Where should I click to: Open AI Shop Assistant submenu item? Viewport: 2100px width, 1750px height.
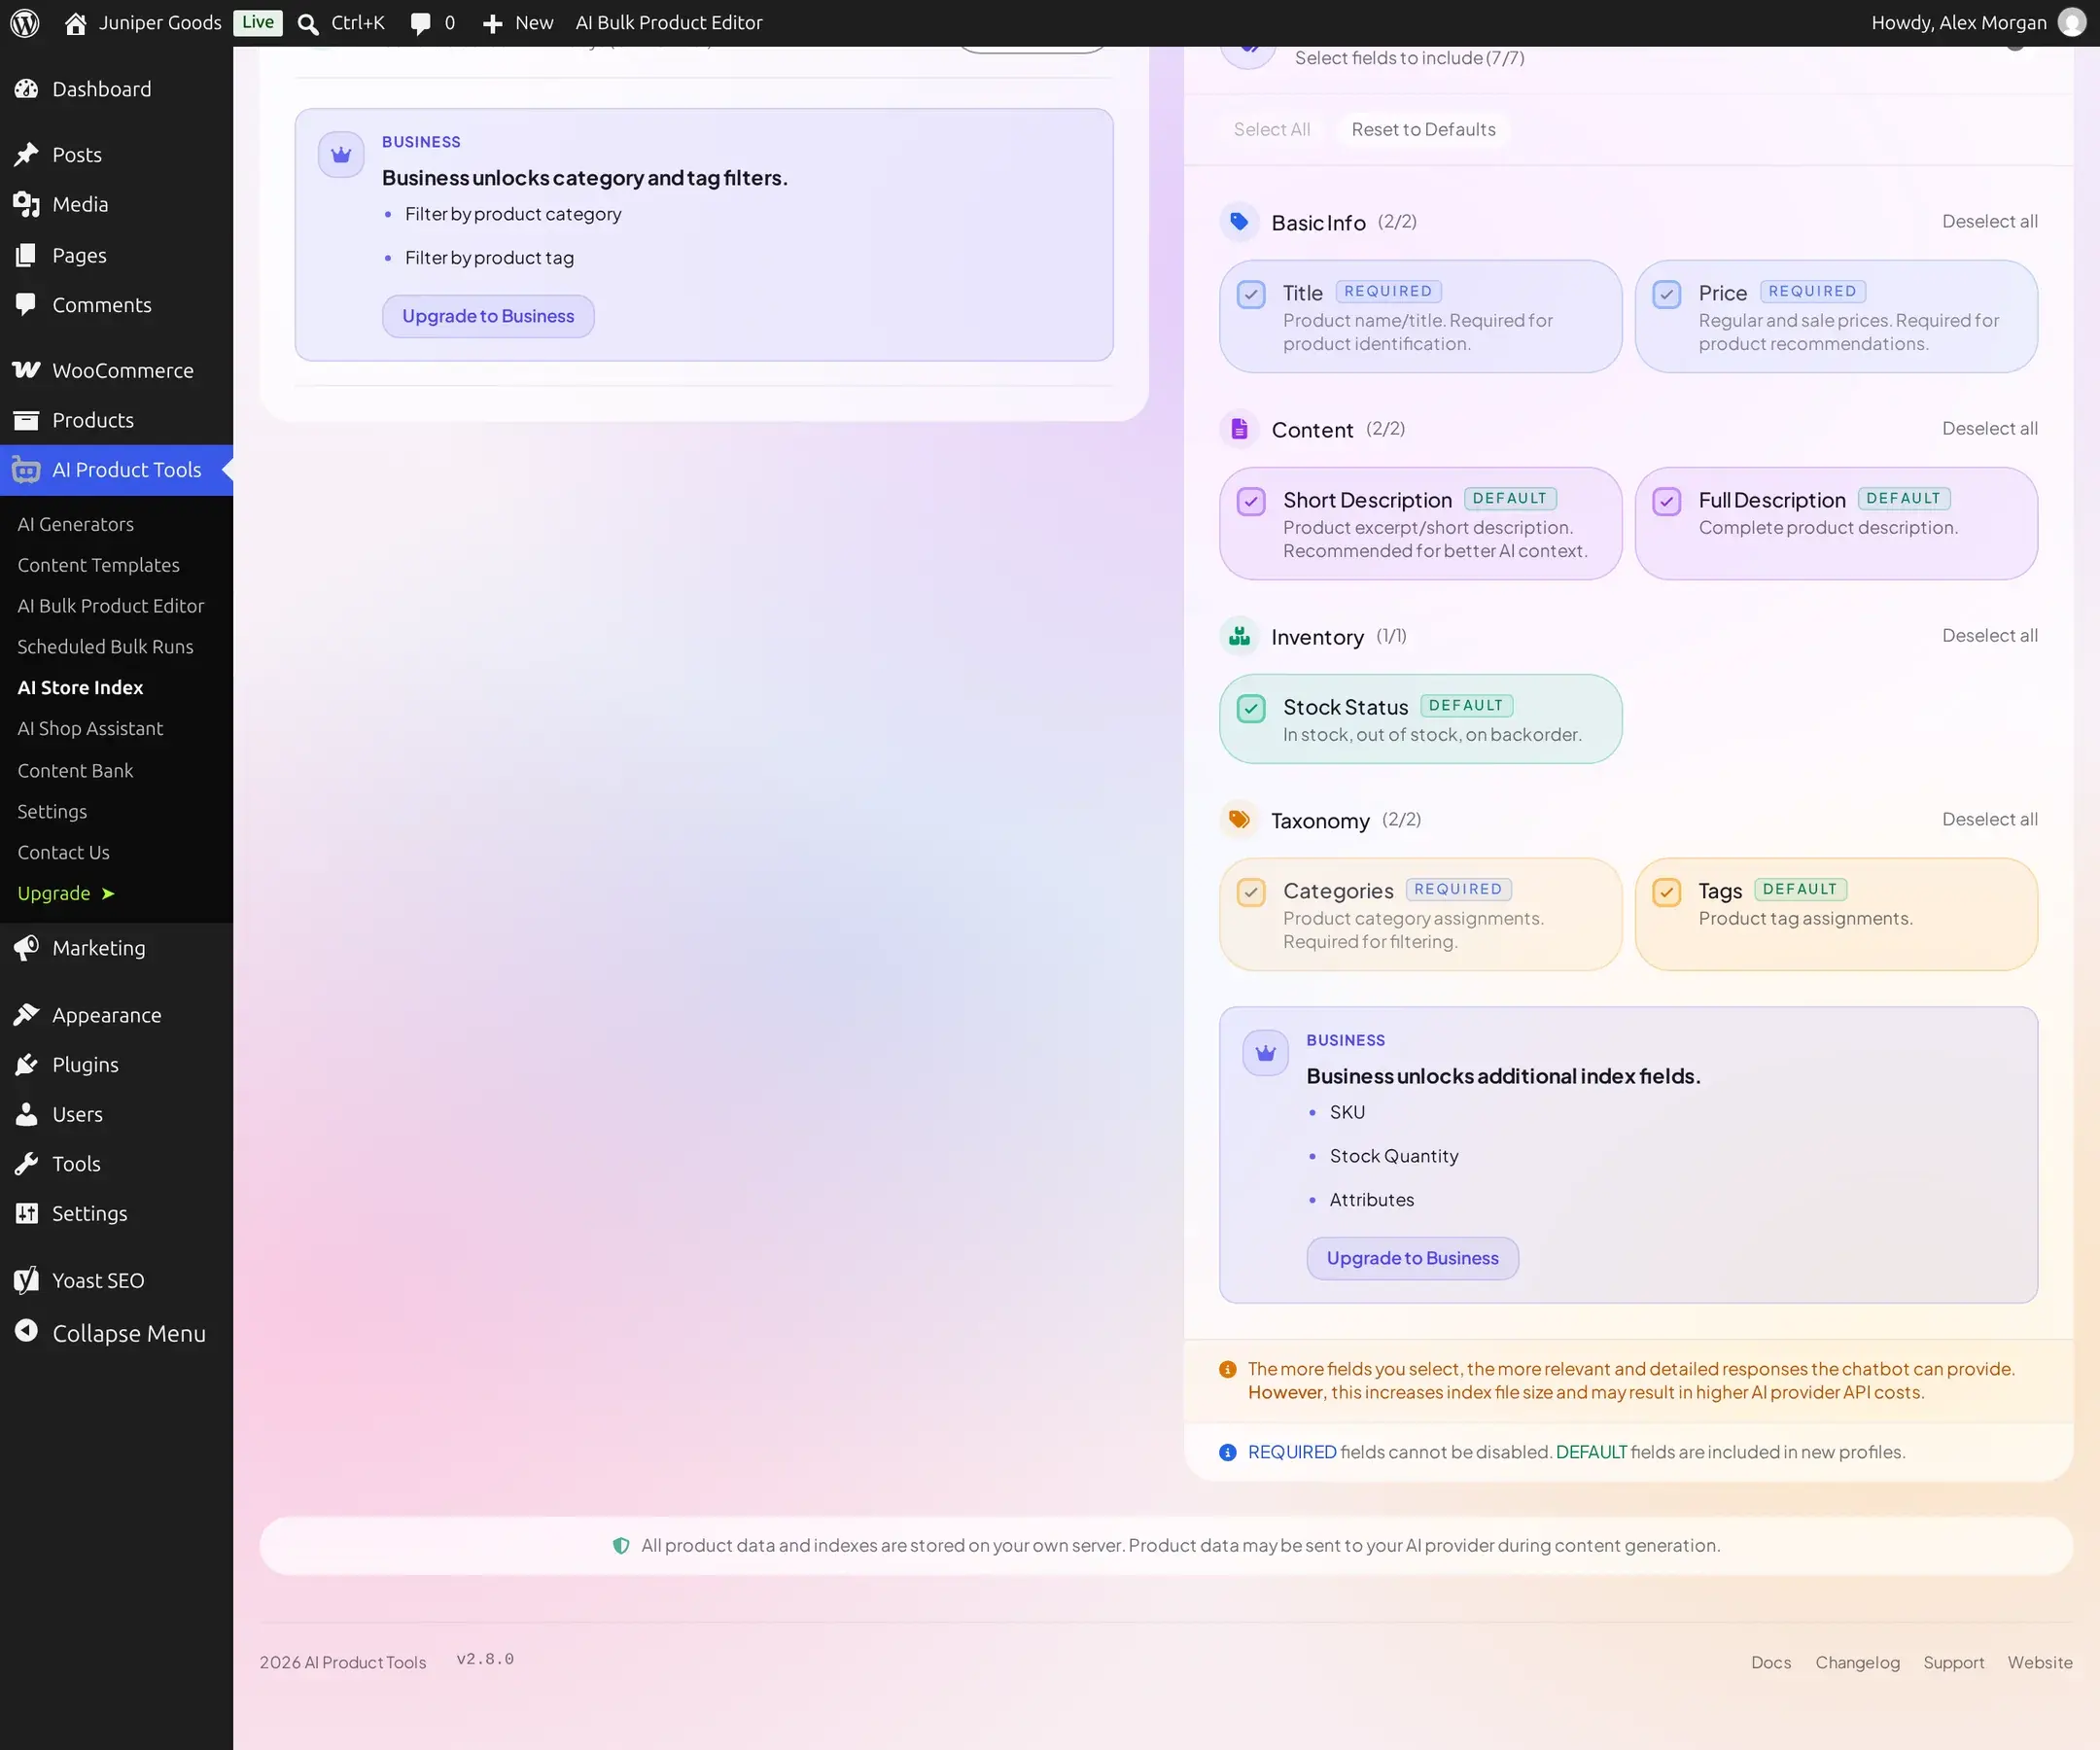(90, 729)
